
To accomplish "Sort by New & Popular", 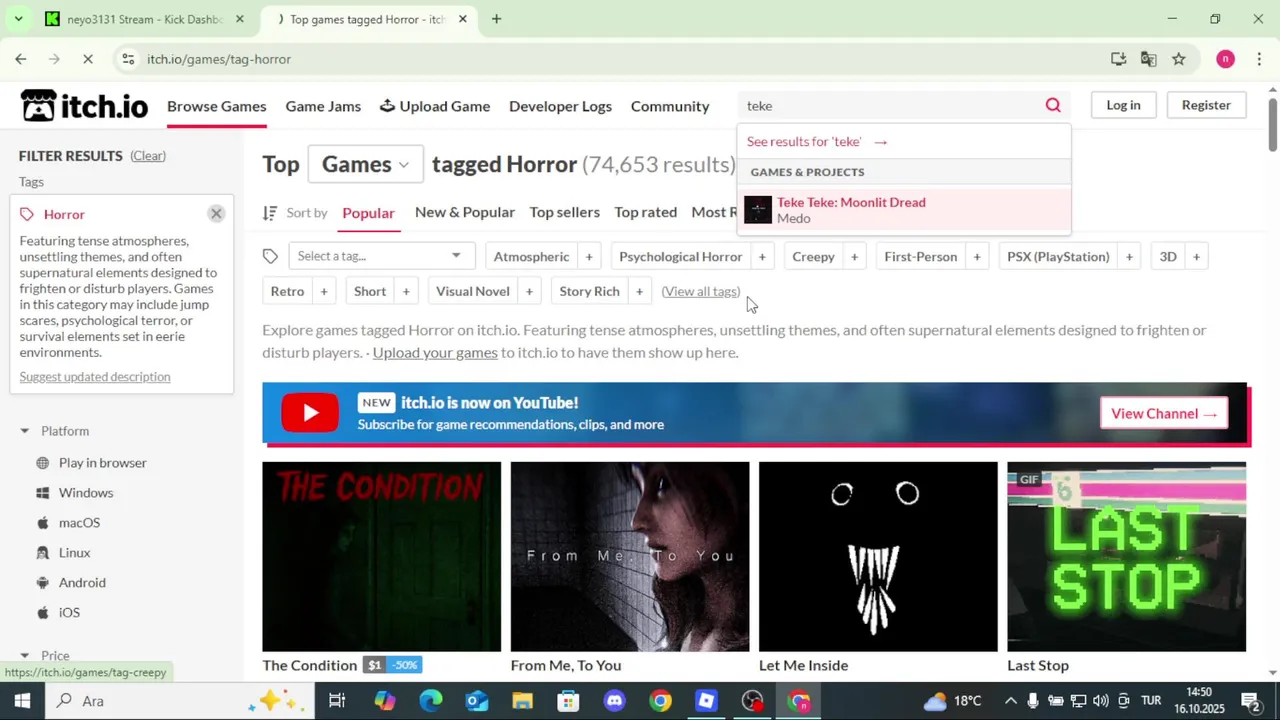I will coord(465,212).
